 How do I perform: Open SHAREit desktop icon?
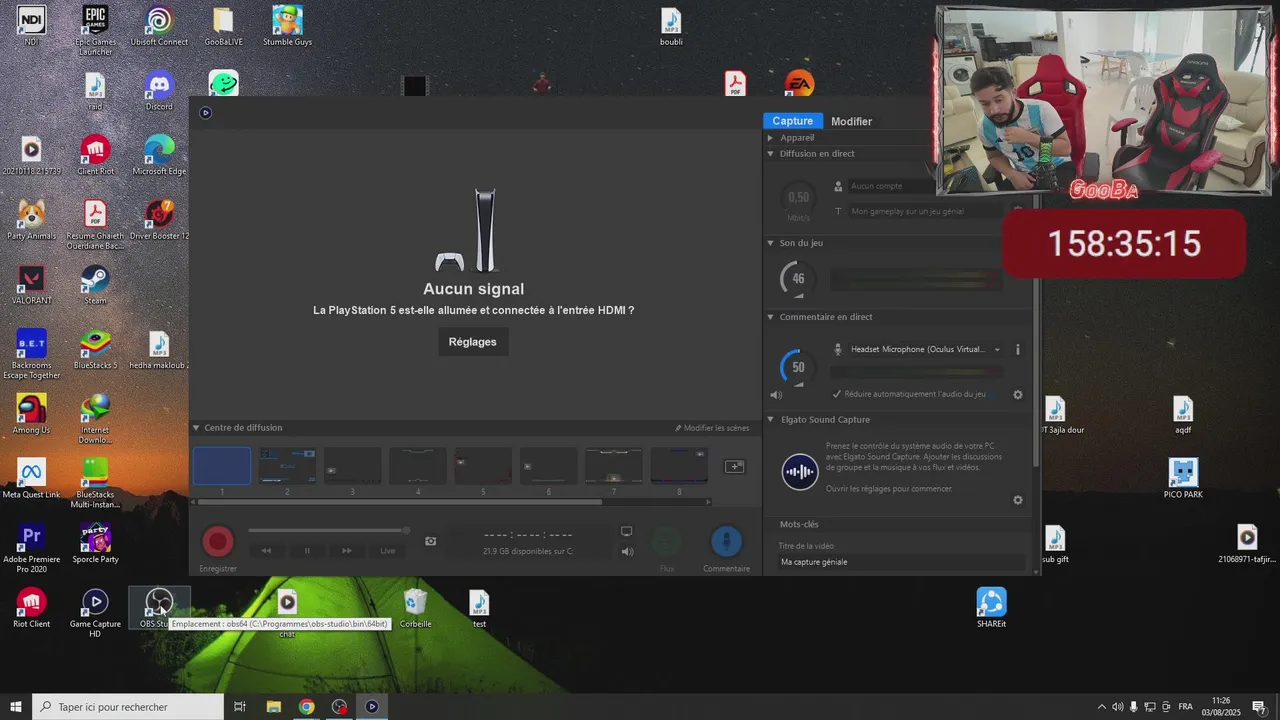pyautogui.click(x=991, y=608)
